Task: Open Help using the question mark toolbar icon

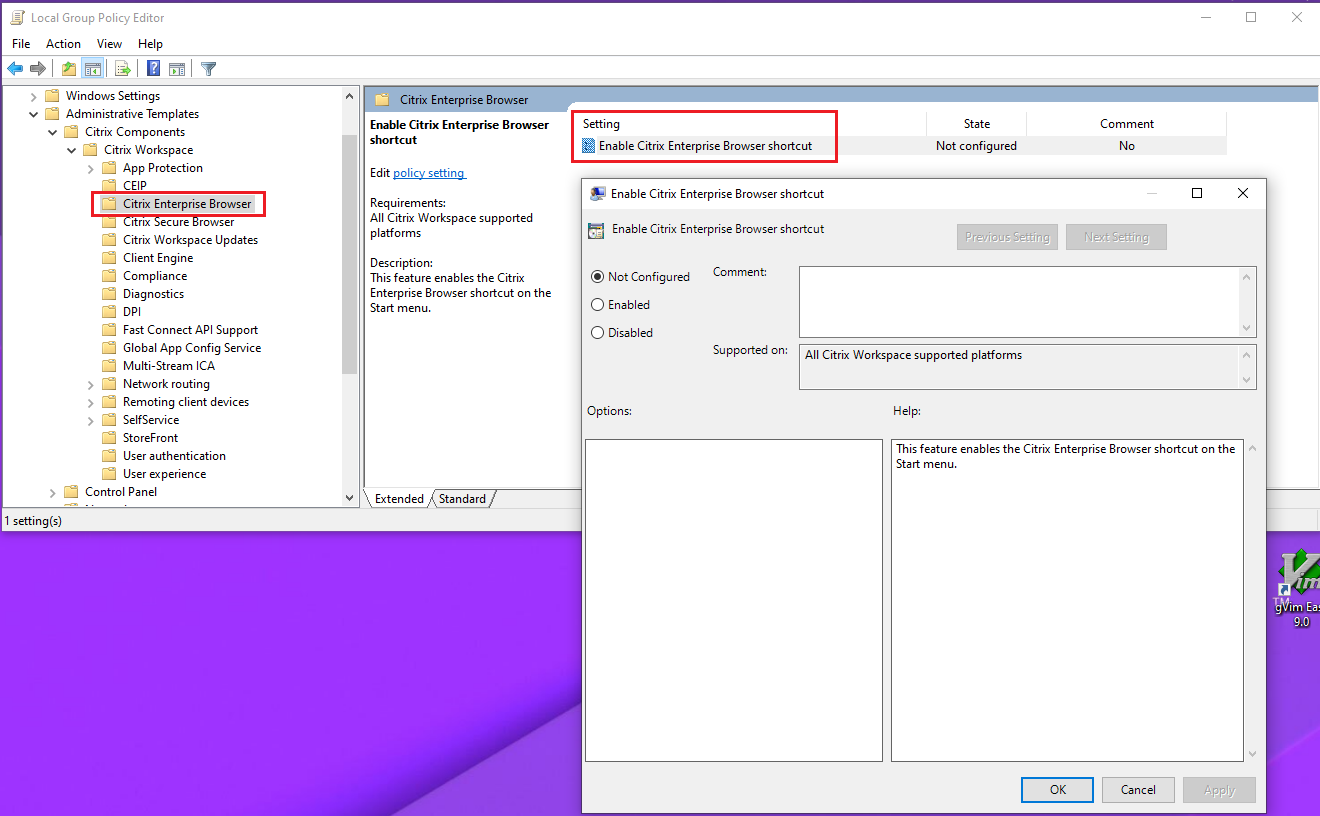Action: pyautogui.click(x=152, y=68)
